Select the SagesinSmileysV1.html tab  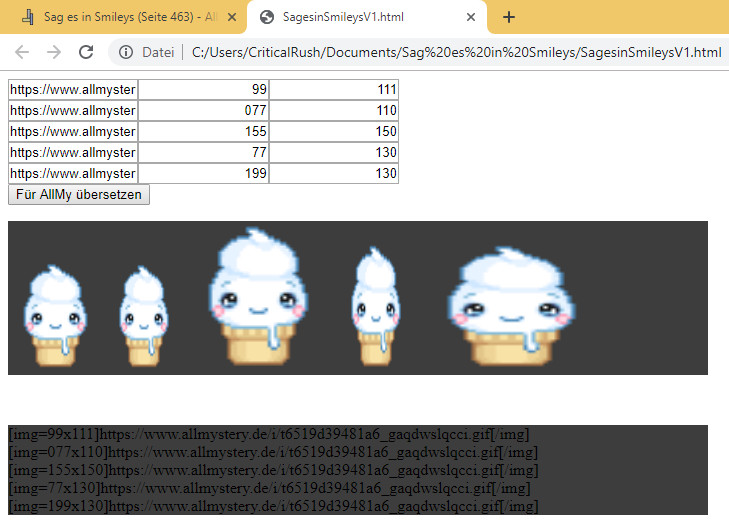click(367, 17)
